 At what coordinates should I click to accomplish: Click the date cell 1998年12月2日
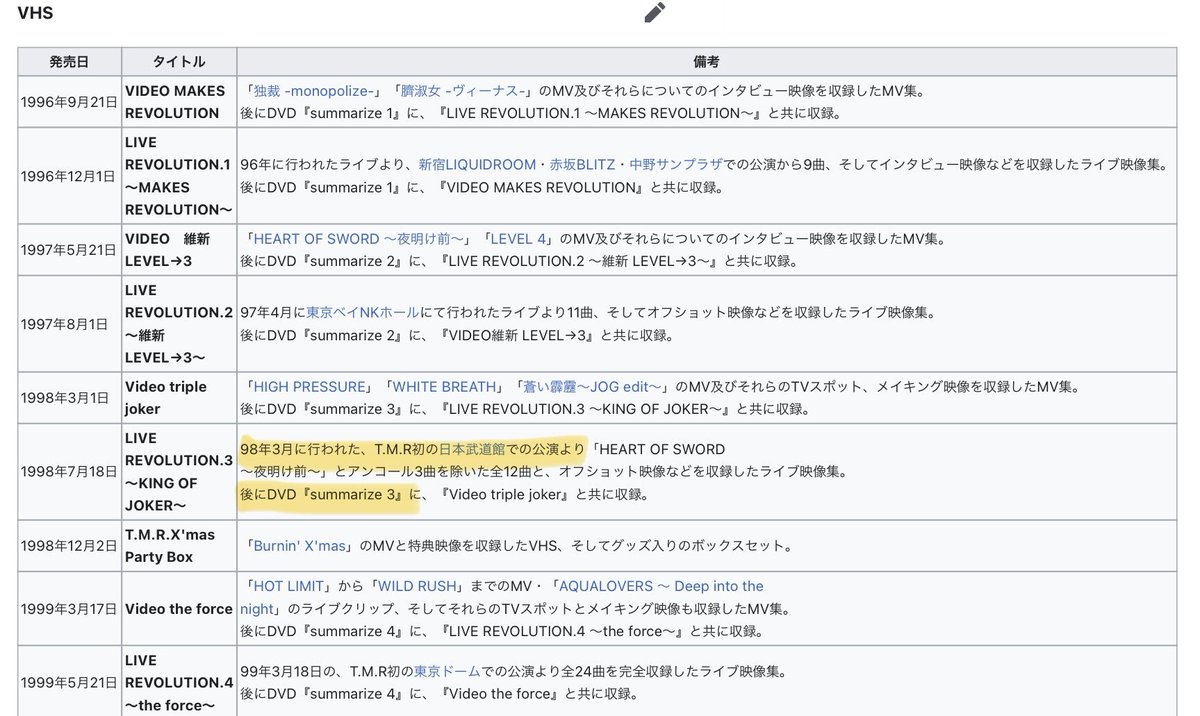(70, 546)
